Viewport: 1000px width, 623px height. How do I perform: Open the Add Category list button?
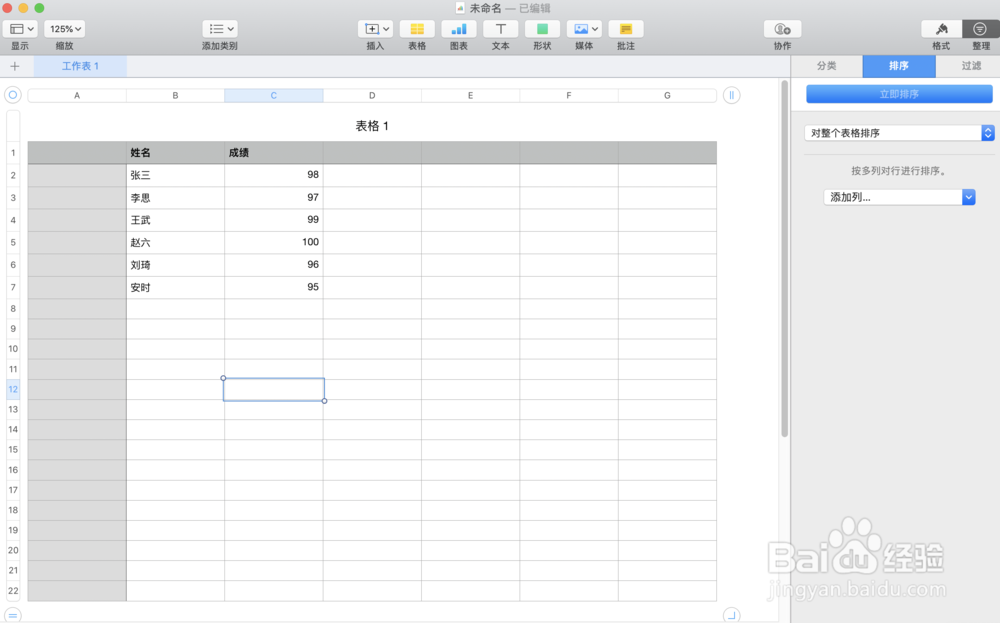[x=219, y=29]
